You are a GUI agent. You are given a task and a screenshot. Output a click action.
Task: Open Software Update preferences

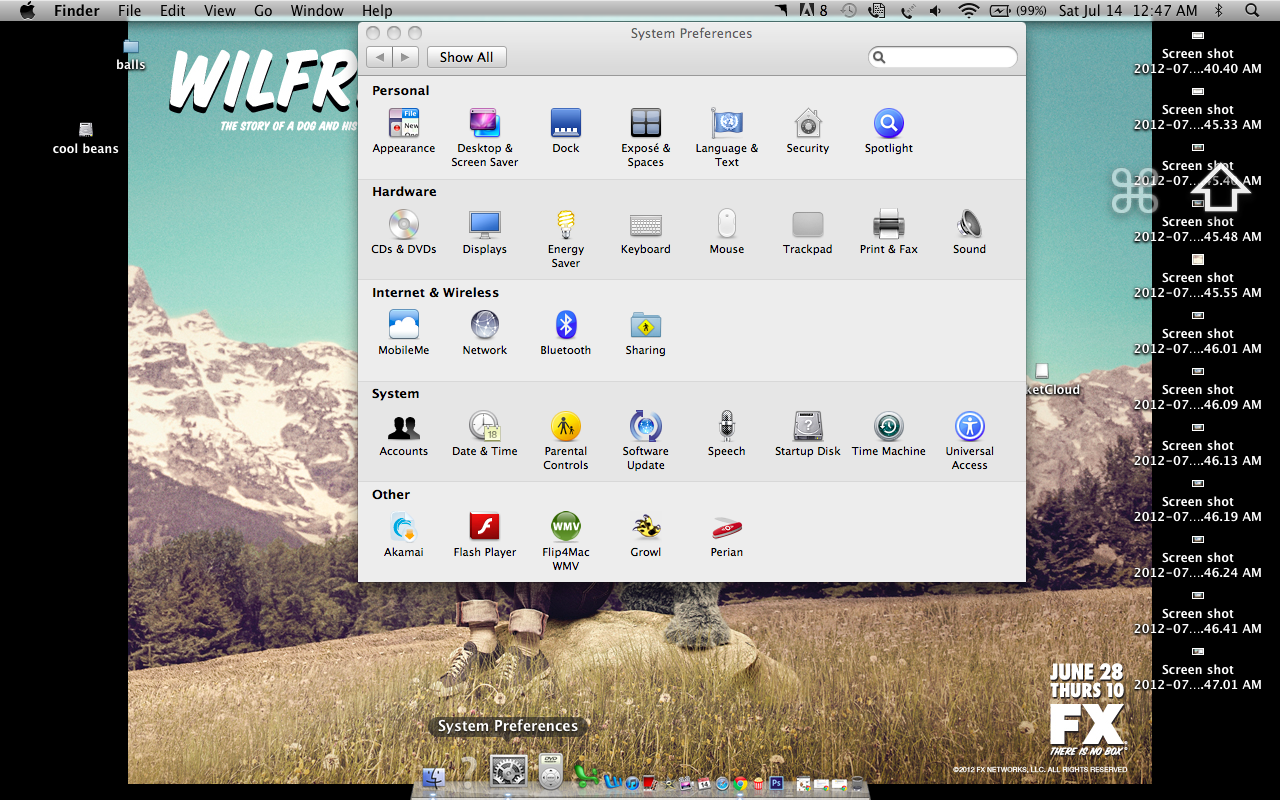[x=646, y=441]
